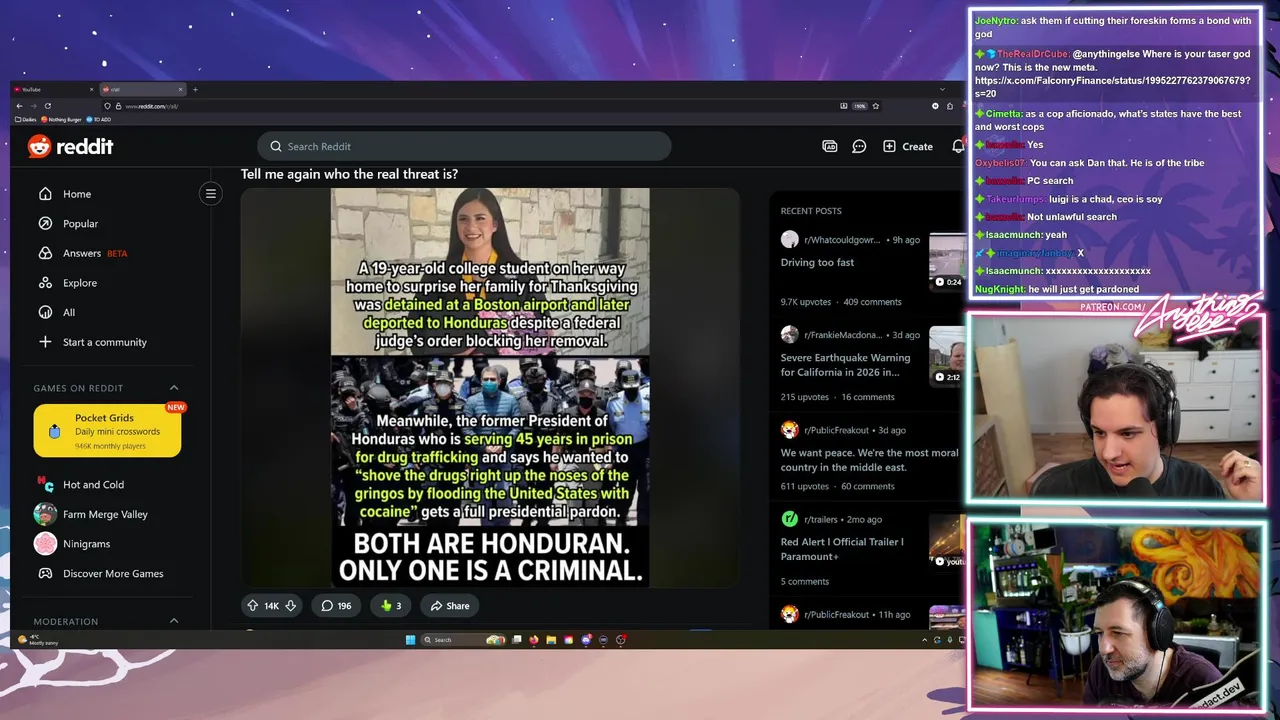Screen dimensions: 1280x720
Task: Collapse the Games on Reddit section
Action: (174, 388)
